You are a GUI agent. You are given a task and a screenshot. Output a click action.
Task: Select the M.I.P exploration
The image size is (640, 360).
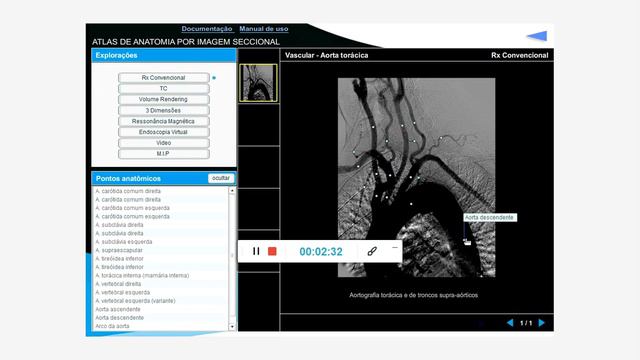(164, 153)
